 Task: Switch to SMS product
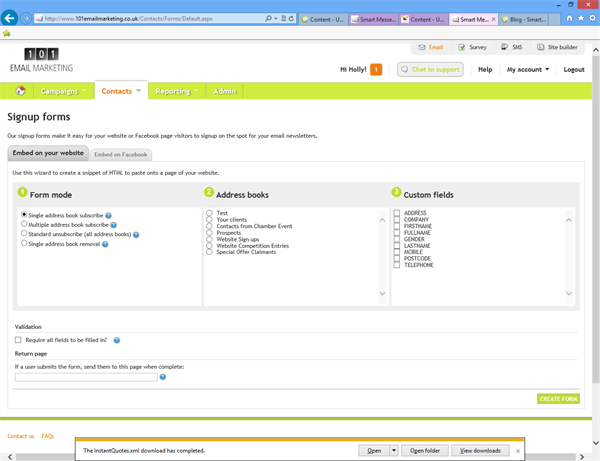512,47
